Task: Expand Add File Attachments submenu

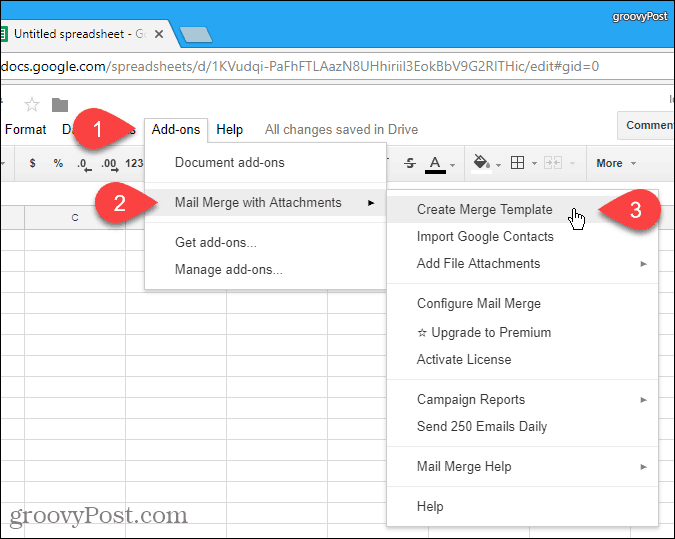Action: 523,263
